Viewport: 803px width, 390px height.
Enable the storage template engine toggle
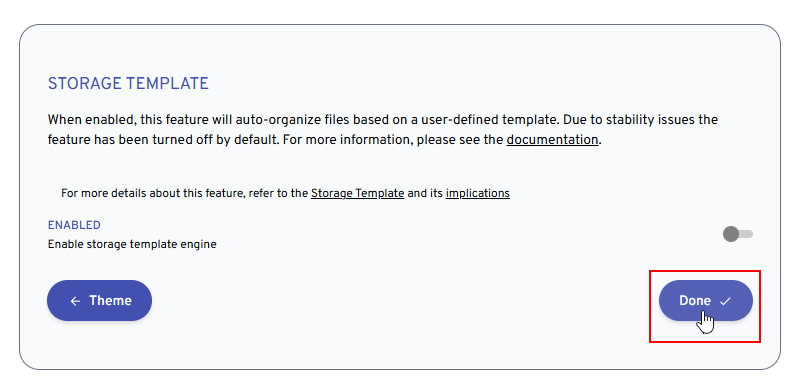pos(737,234)
